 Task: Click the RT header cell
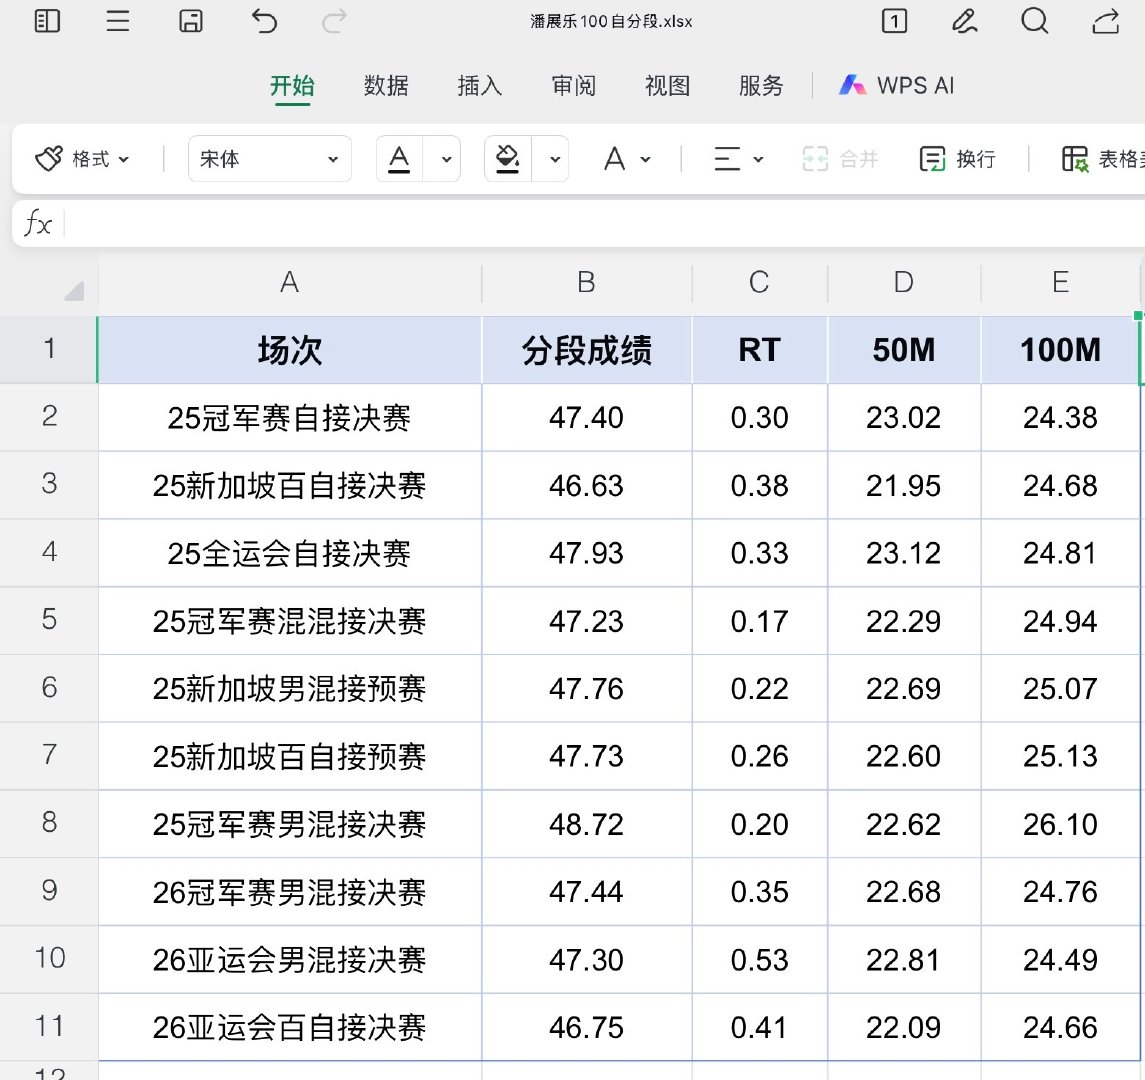(759, 350)
